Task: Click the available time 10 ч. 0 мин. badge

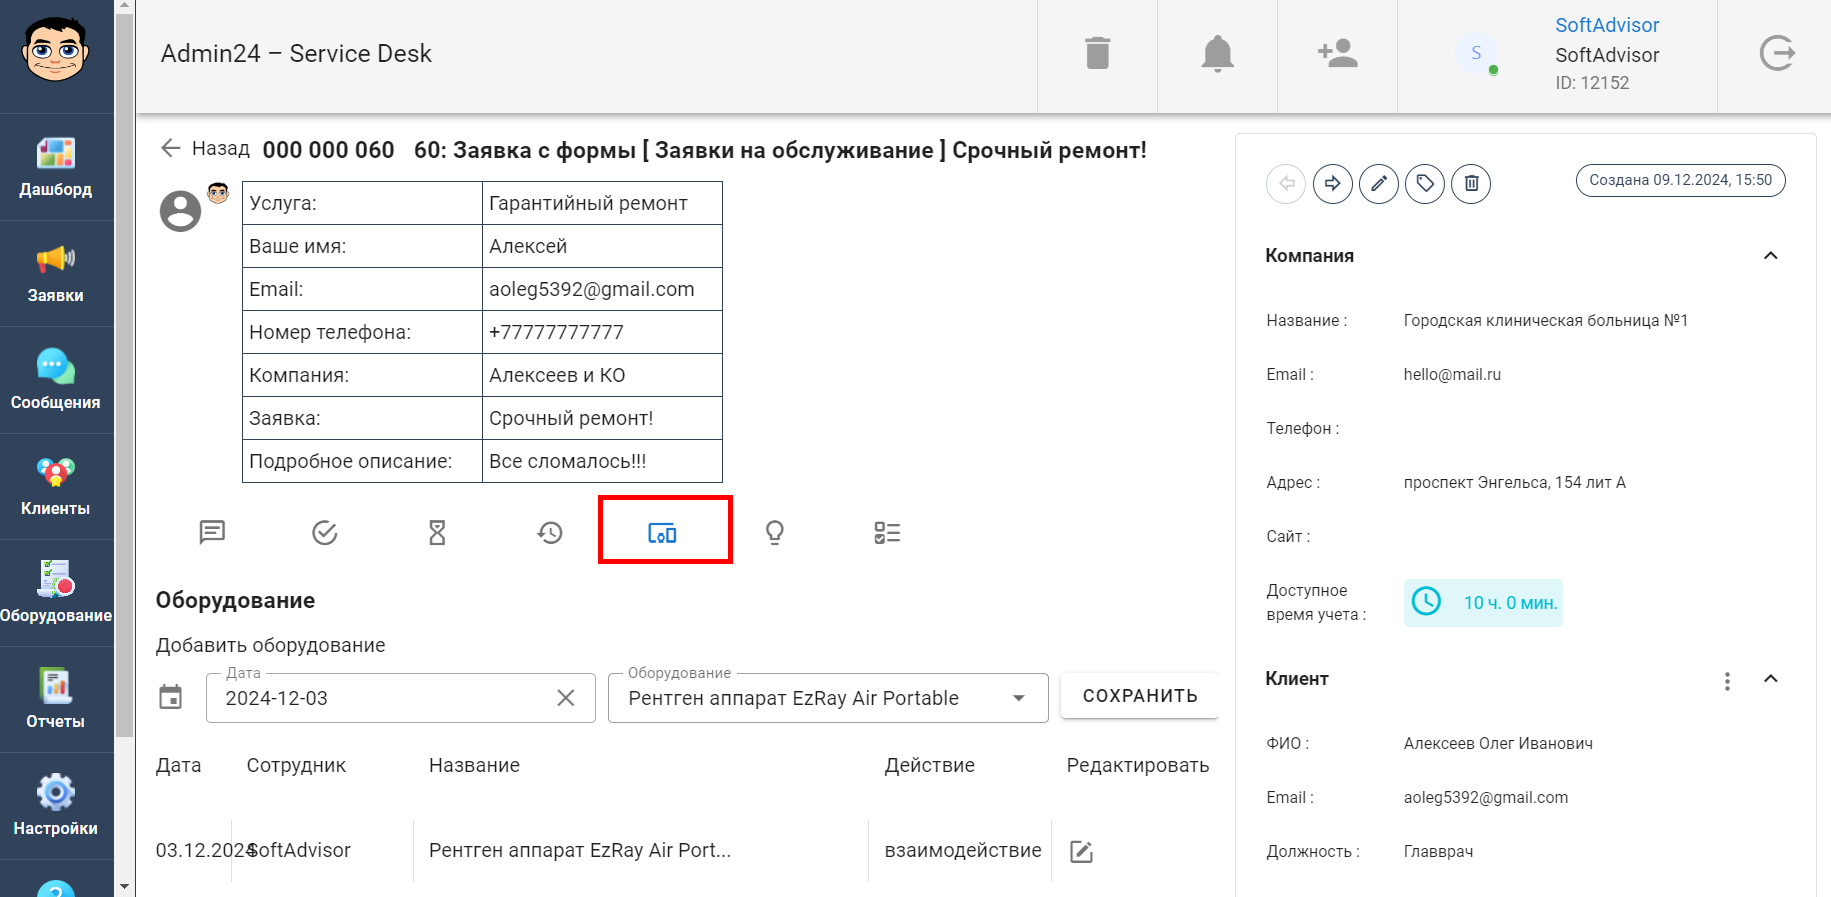Action: pos(1483,603)
